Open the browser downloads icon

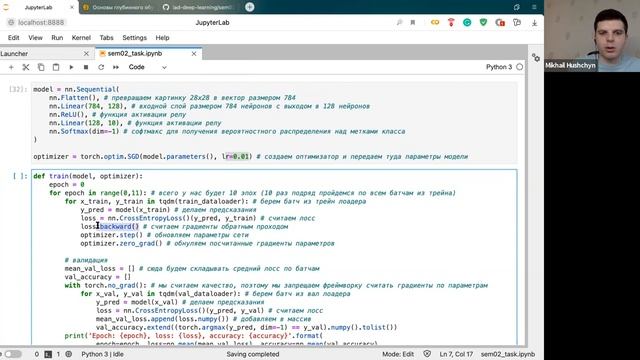pyautogui.click(x=534, y=23)
